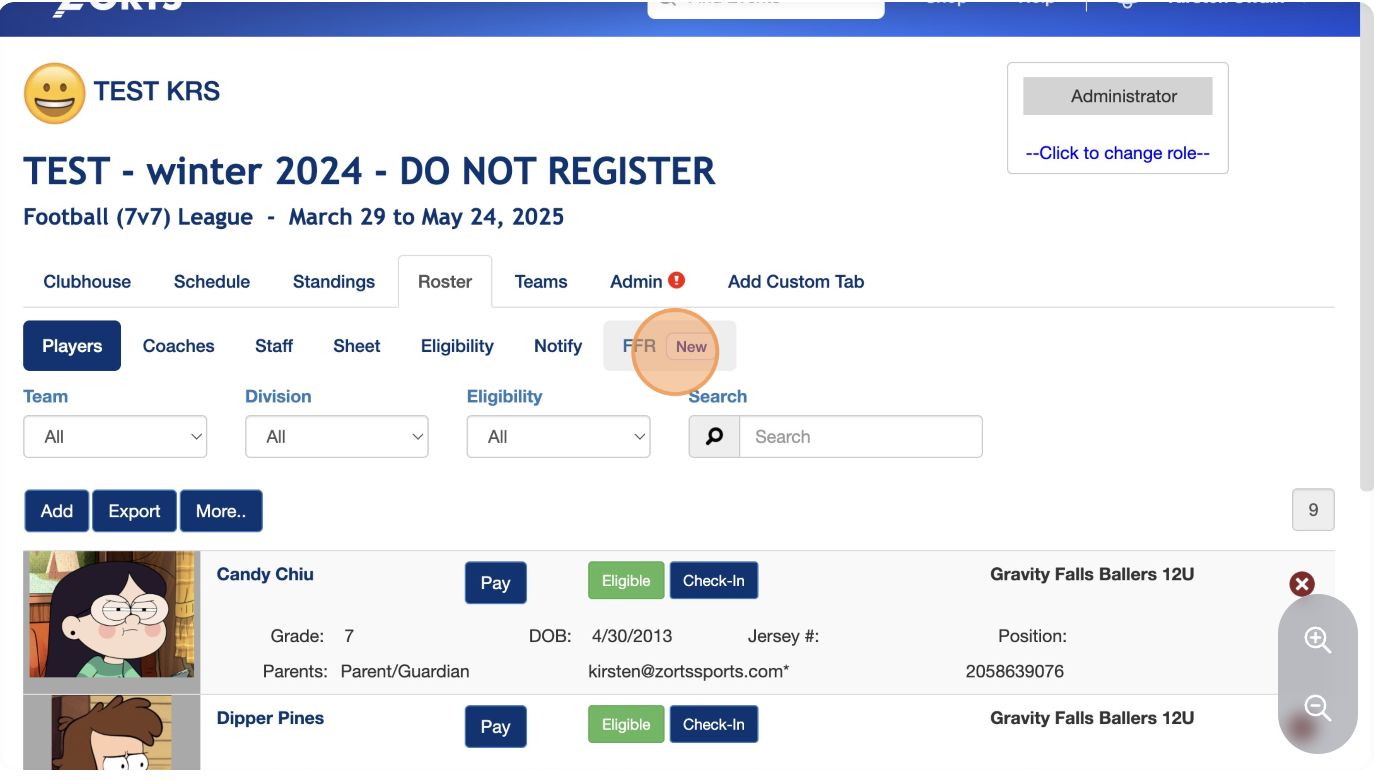1374x780 pixels.
Task: Switch to the Teams tab
Action: [x=541, y=282]
